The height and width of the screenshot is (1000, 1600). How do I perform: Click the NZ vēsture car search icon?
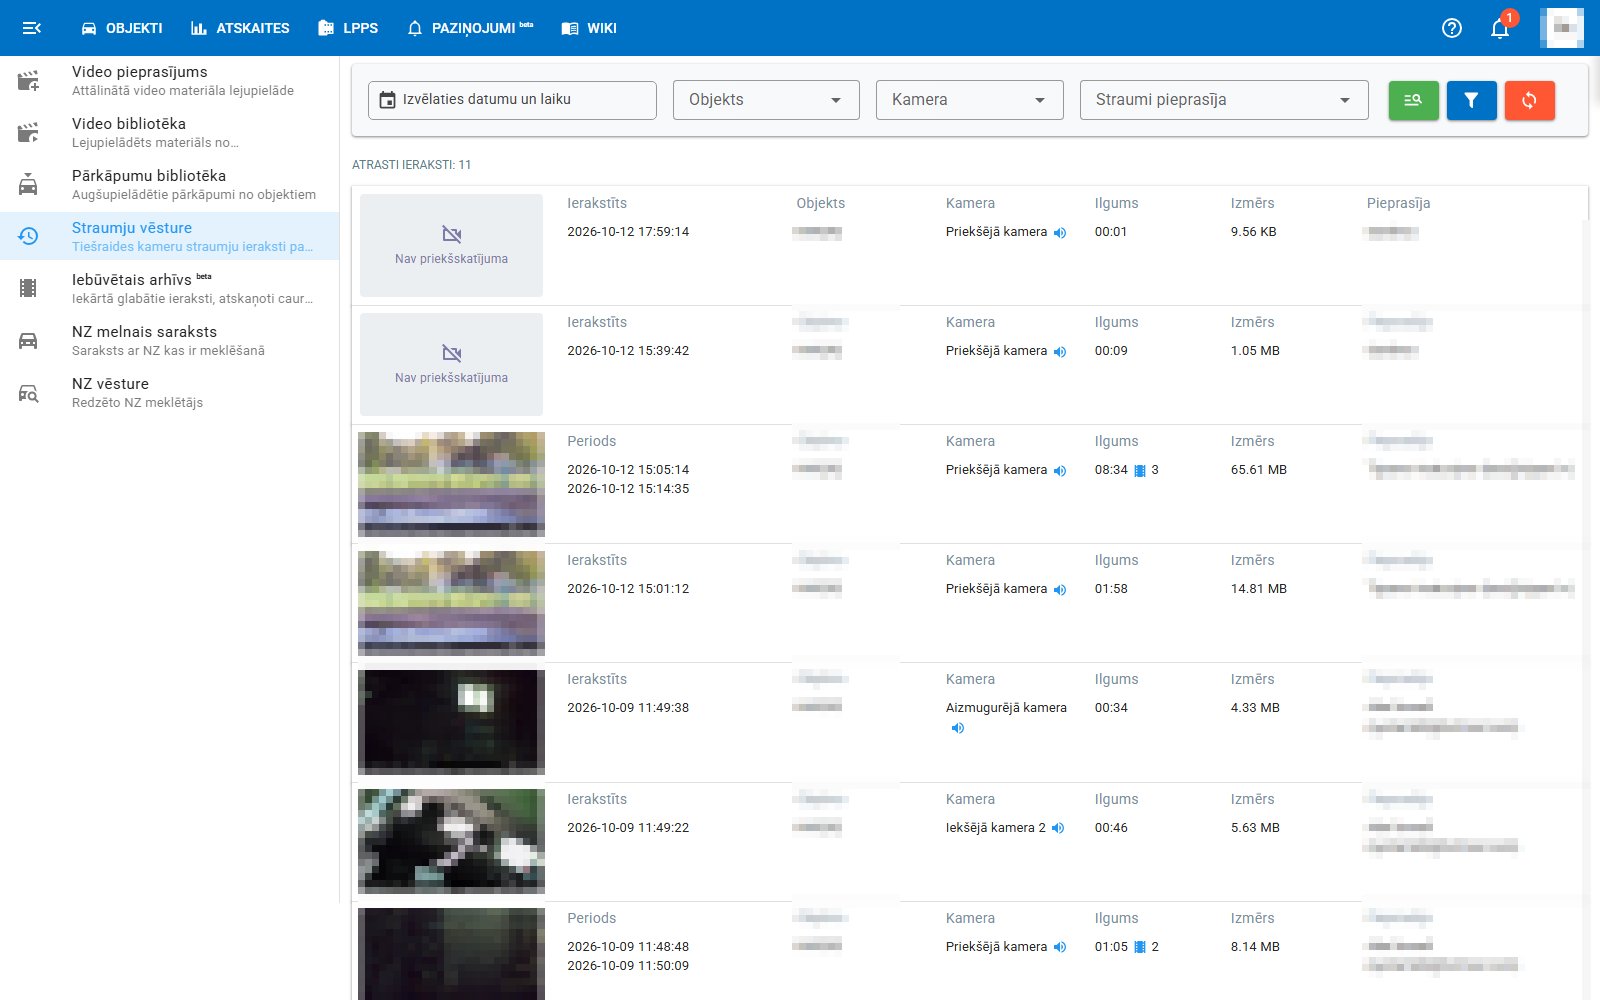28,393
